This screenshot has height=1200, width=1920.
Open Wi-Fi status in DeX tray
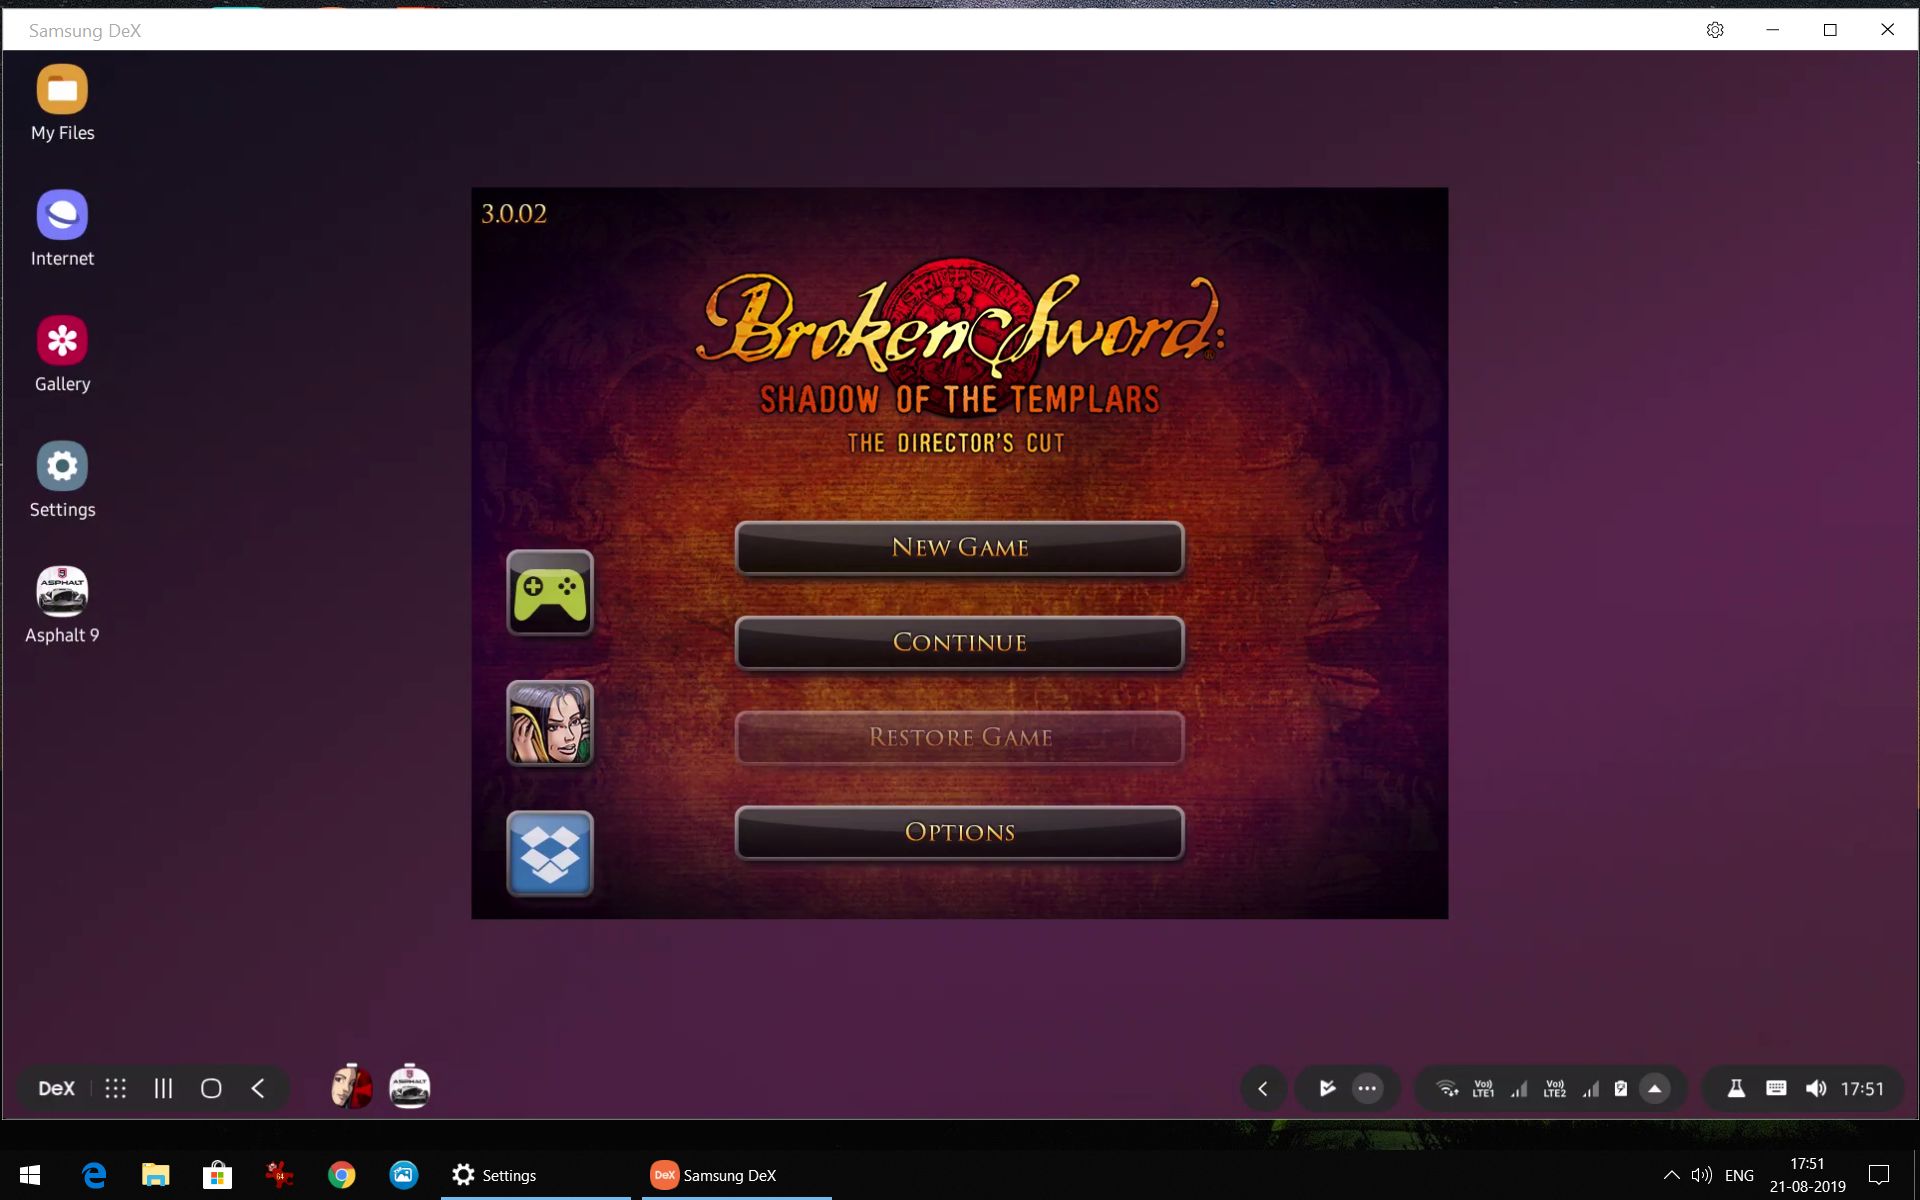click(x=1447, y=1088)
